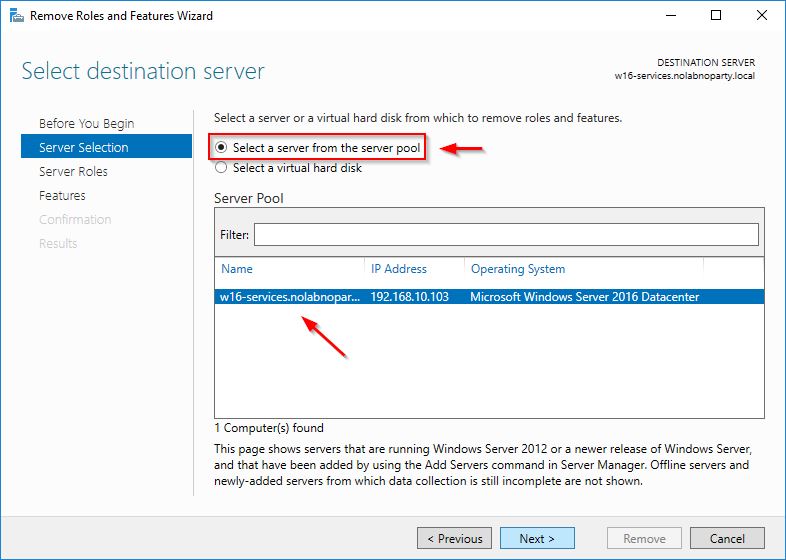Open the Features step

coord(62,196)
